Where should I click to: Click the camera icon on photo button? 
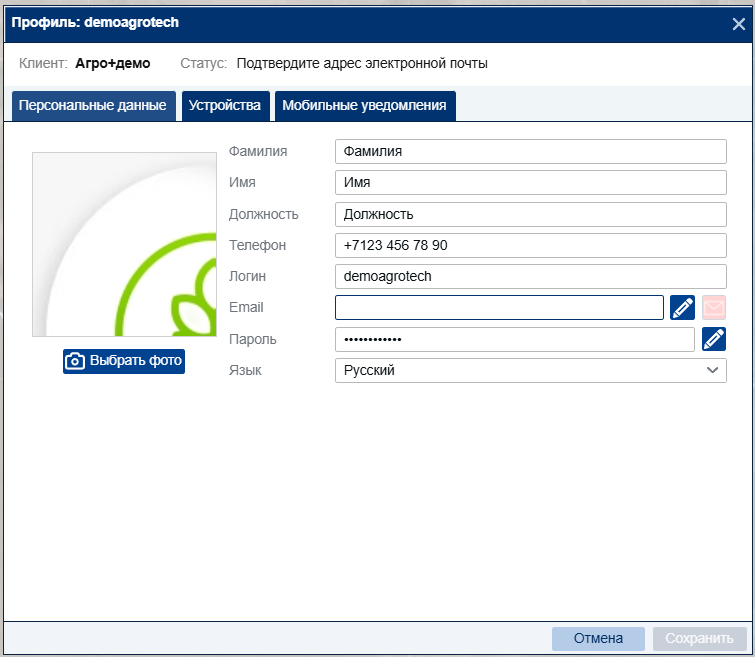[x=75, y=361]
